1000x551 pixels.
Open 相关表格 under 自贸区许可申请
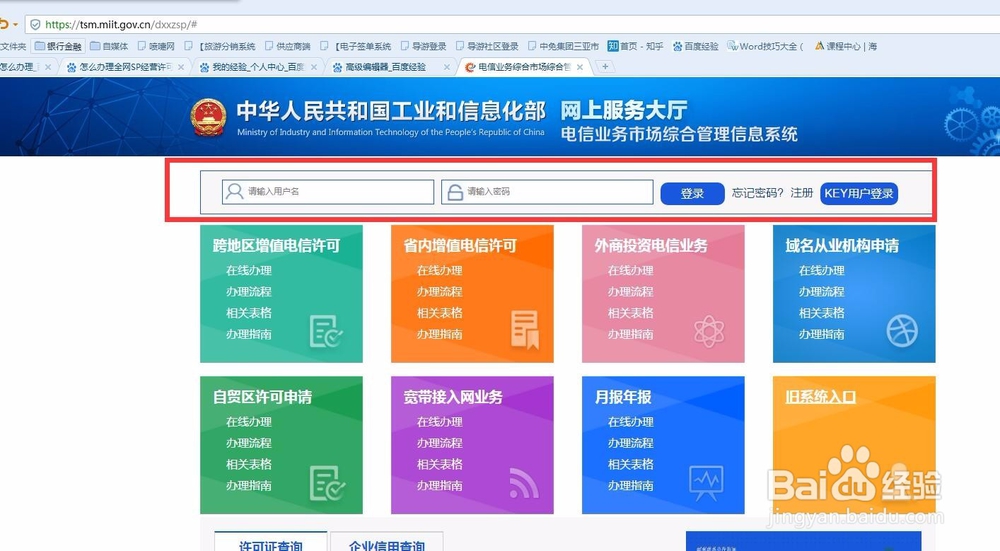click(x=249, y=464)
